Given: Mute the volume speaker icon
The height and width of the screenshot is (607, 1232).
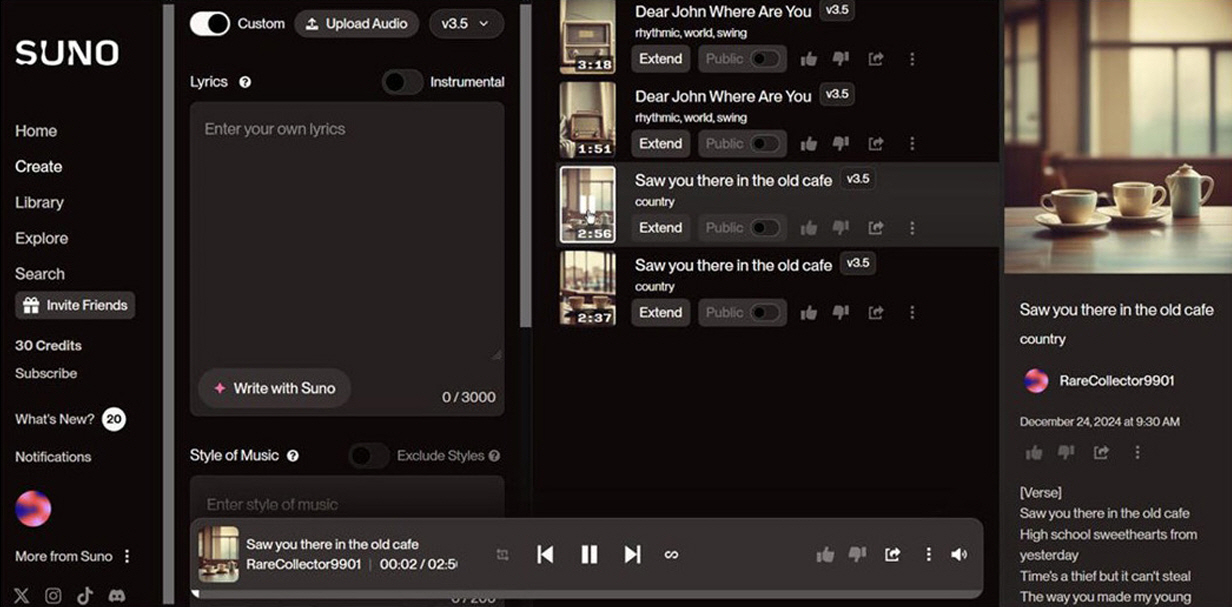Looking at the screenshot, I should click(959, 554).
